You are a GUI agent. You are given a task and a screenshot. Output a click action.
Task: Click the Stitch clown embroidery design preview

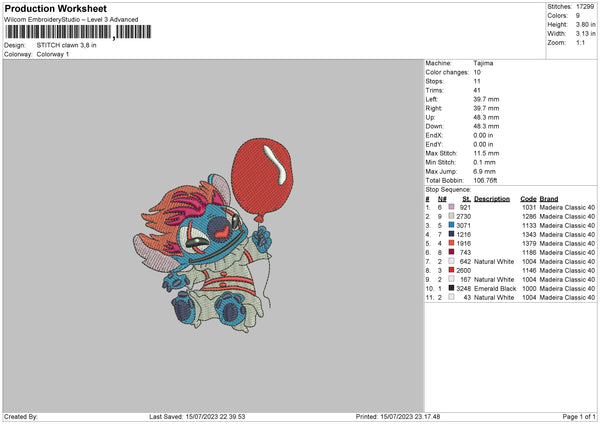[x=214, y=235]
